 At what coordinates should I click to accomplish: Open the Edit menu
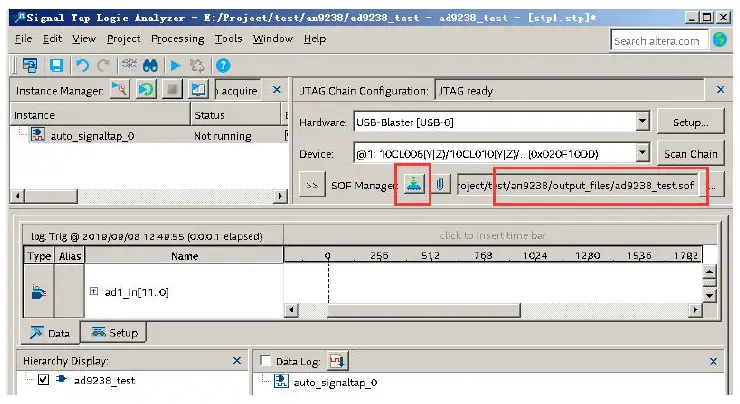52,39
